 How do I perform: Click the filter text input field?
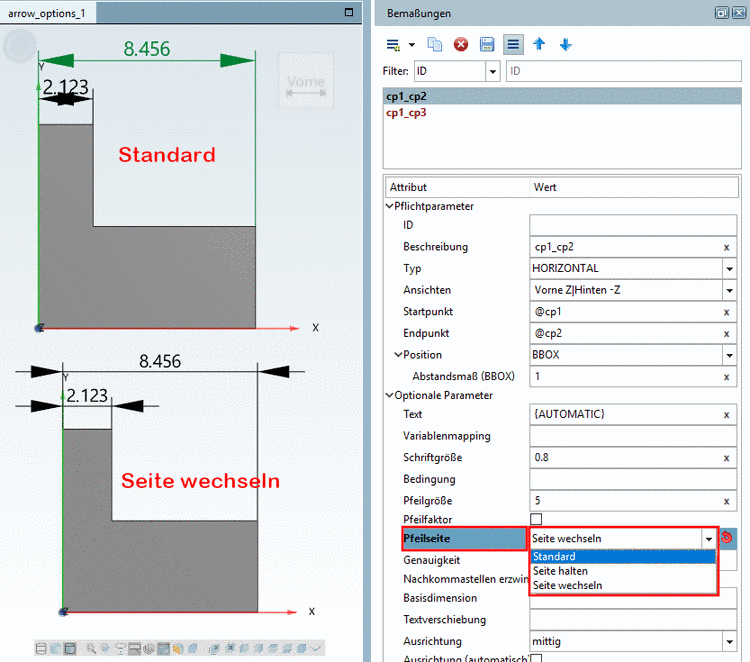coord(623,71)
